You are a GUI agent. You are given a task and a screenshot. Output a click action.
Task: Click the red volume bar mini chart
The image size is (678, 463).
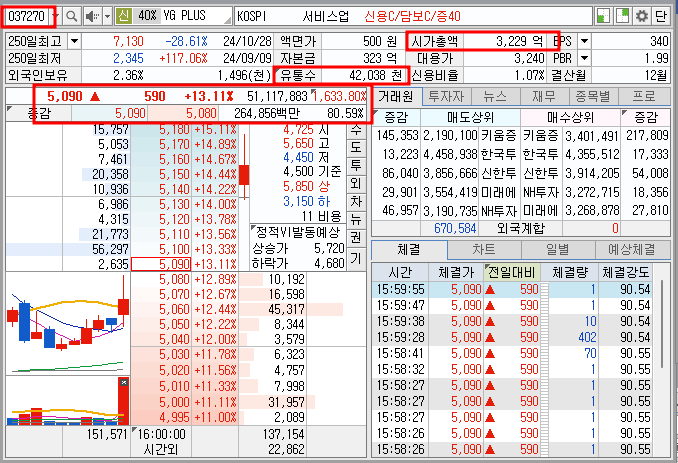(x=68, y=401)
